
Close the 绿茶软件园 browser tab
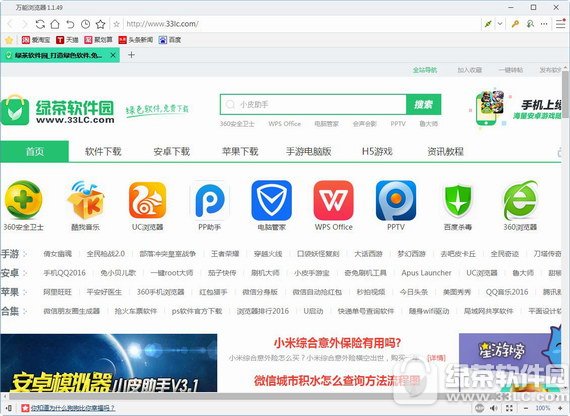[113, 55]
